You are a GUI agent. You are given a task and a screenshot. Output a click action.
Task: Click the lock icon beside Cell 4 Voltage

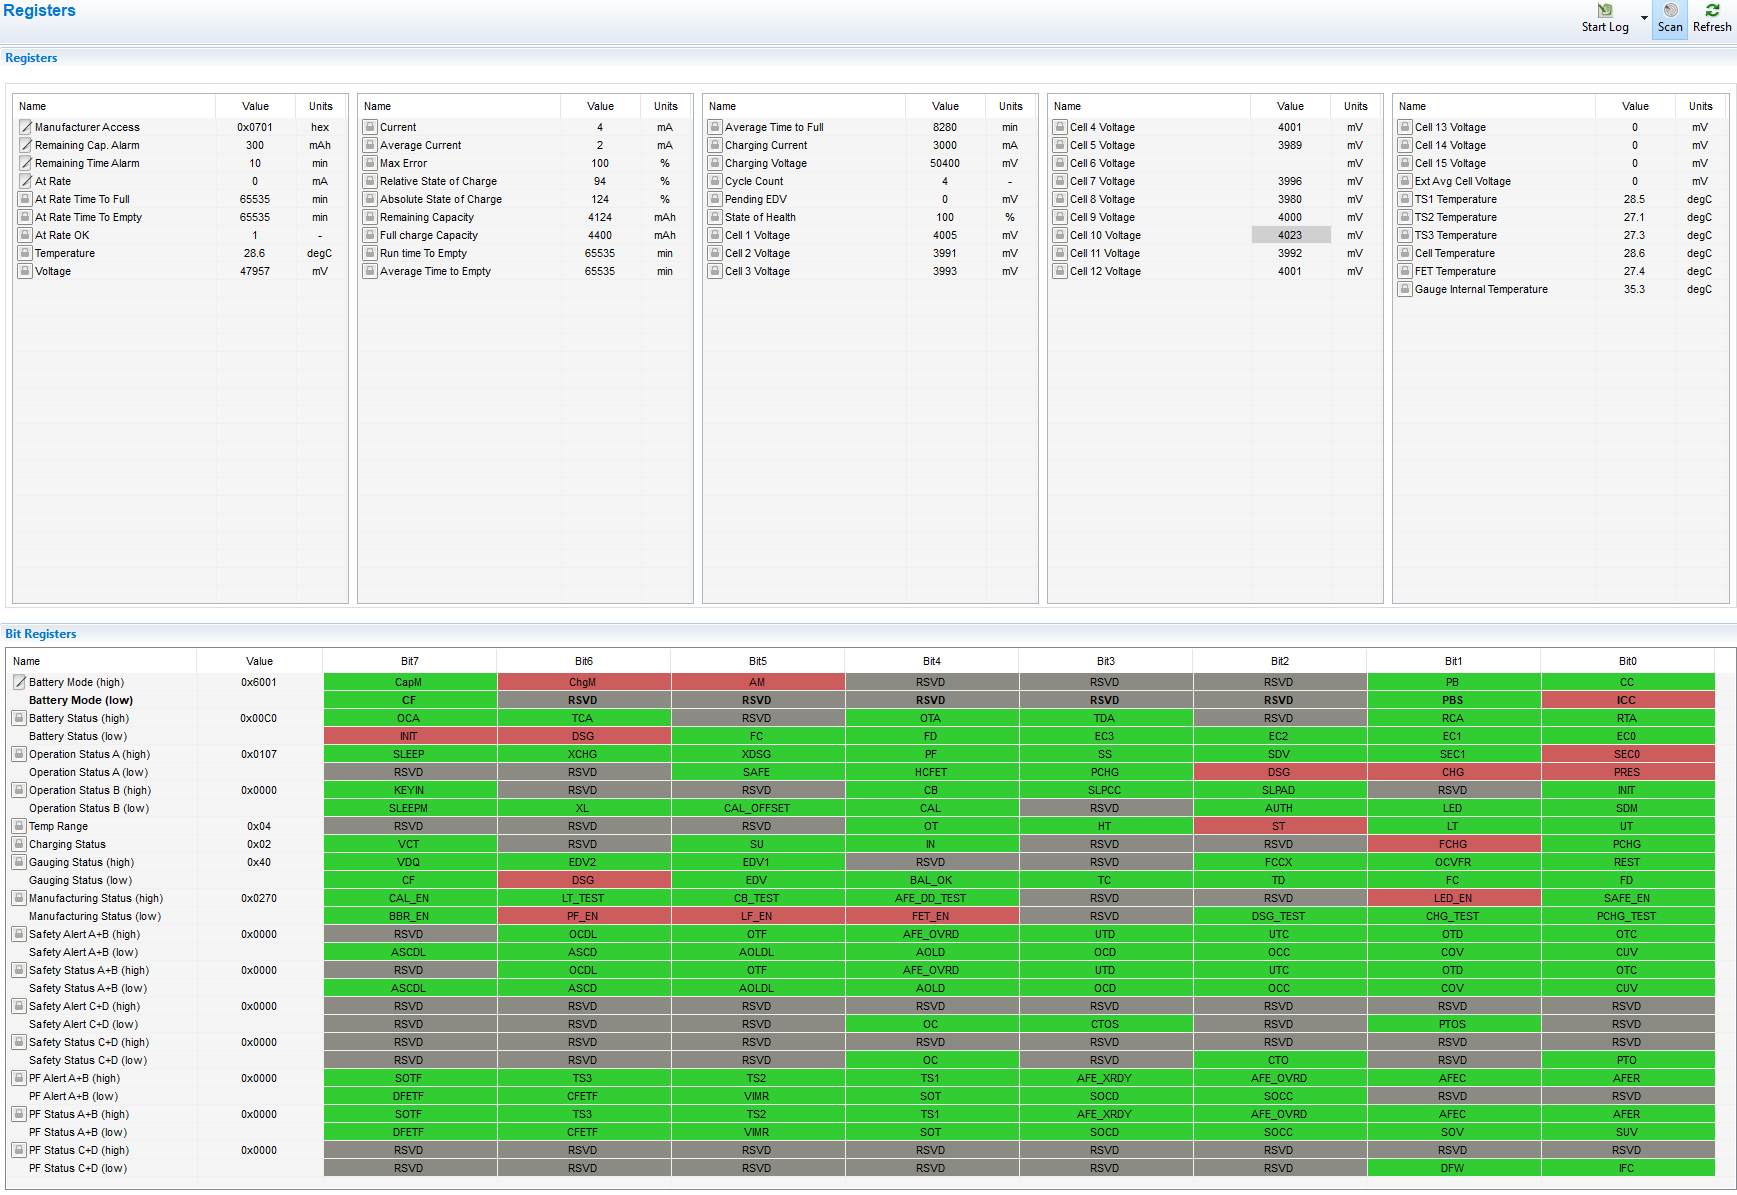point(1060,127)
